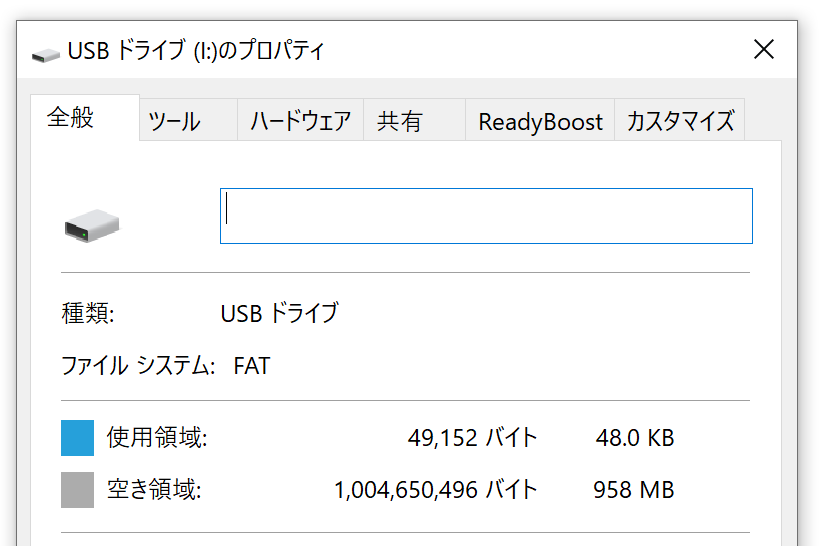Viewport: 820px width, 546px height.
Task: Click the 49,152 バイト used bytes value
Action: [472, 437]
